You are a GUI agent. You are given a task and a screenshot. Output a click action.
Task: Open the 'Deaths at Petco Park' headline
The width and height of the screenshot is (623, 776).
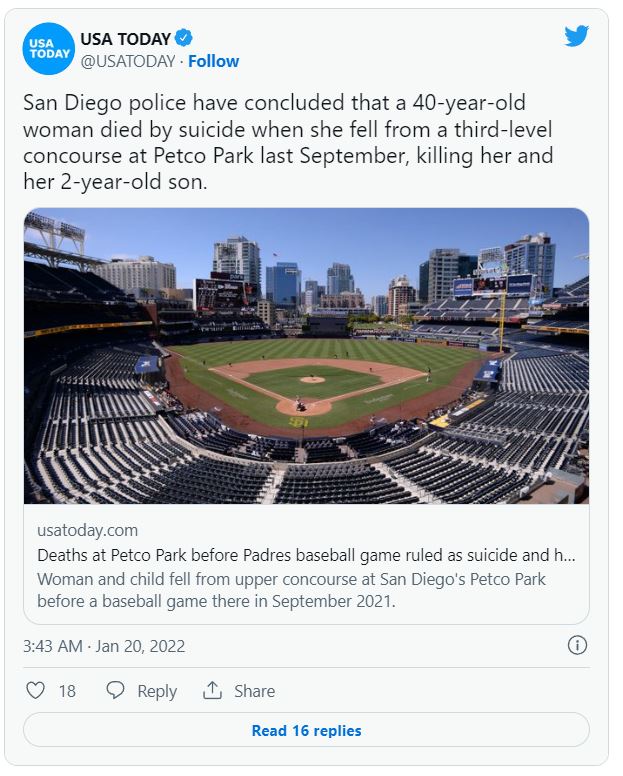[x=306, y=555]
